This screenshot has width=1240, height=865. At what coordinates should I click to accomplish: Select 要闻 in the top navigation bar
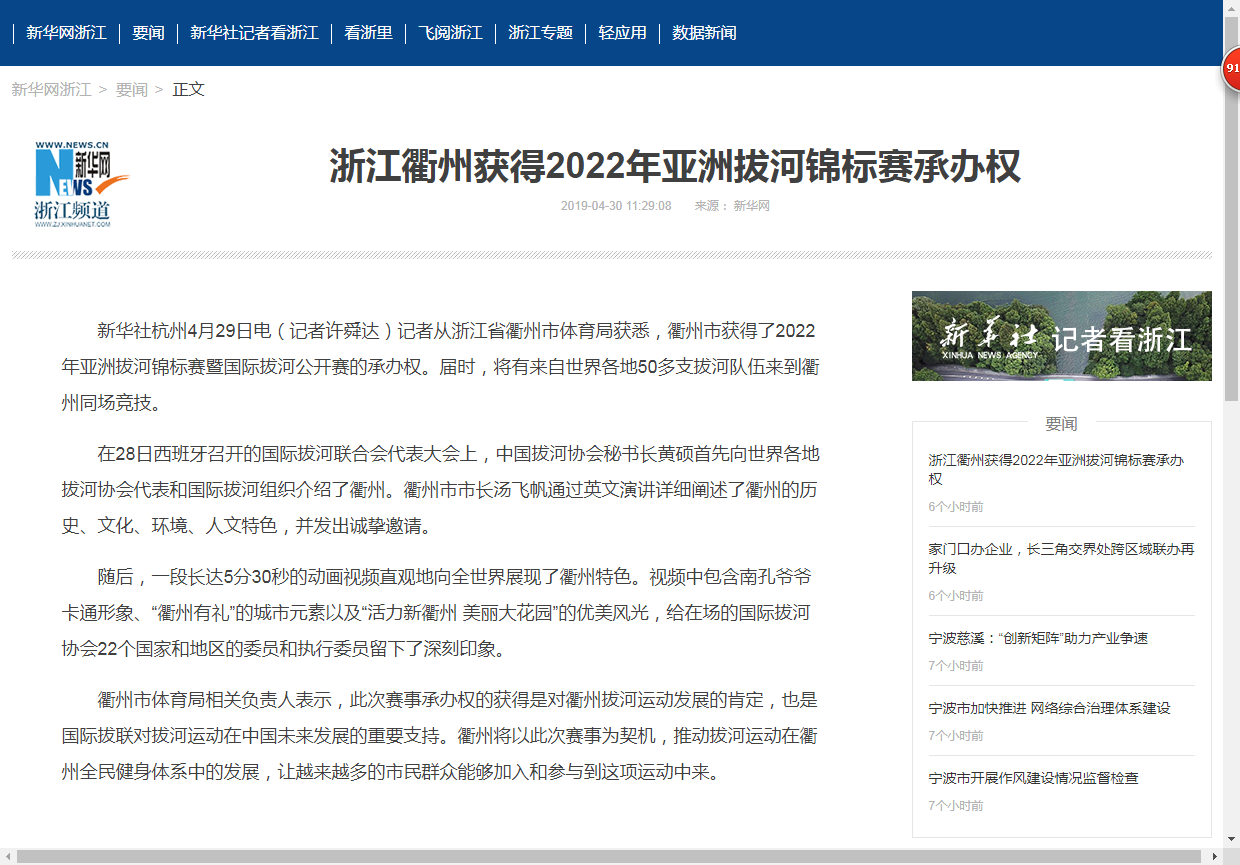click(x=148, y=33)
